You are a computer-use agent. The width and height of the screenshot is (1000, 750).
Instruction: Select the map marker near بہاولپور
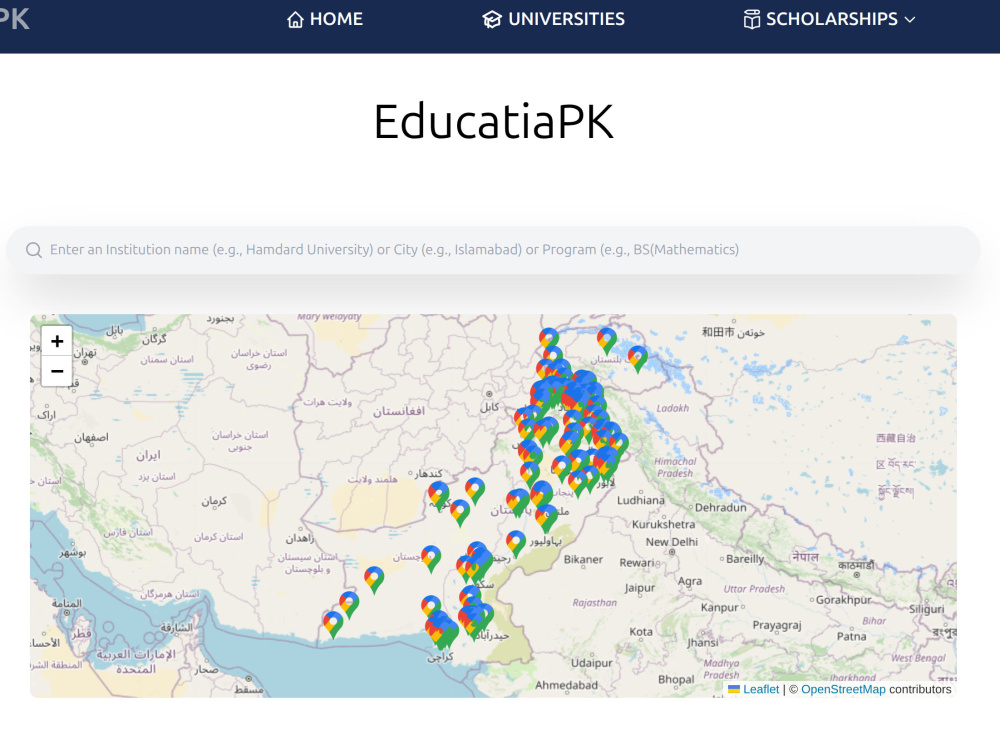coord(516,544)
